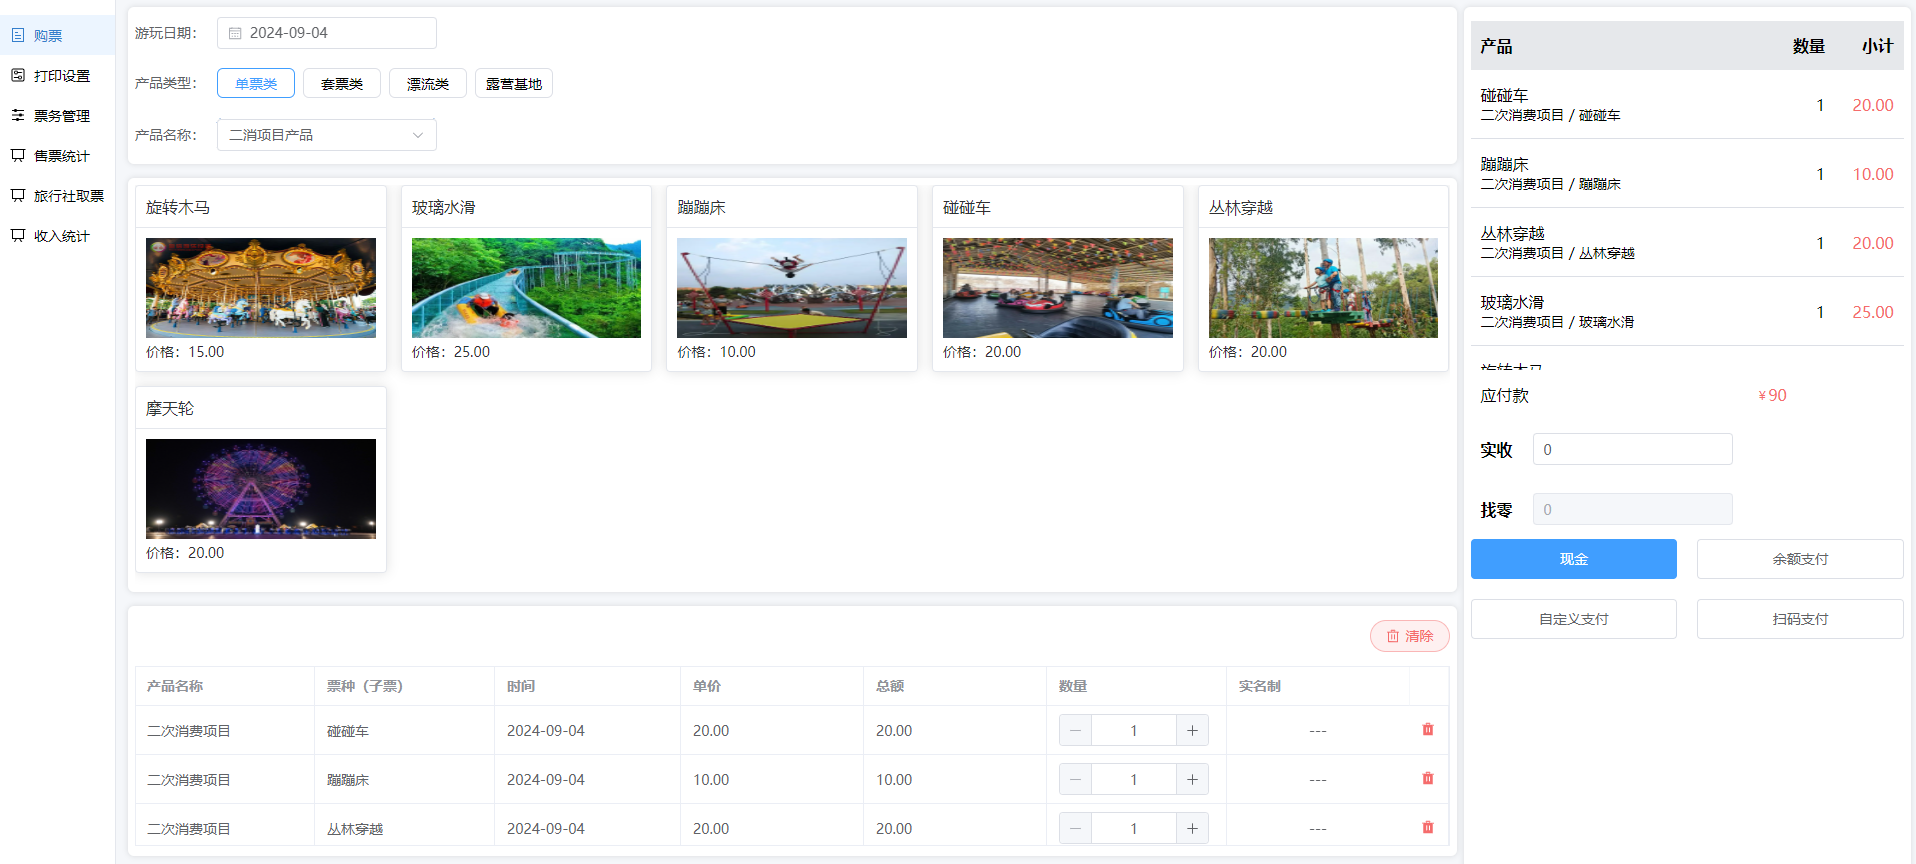Click the 蹦蹦床 trampoline photo

pos(792,288)
